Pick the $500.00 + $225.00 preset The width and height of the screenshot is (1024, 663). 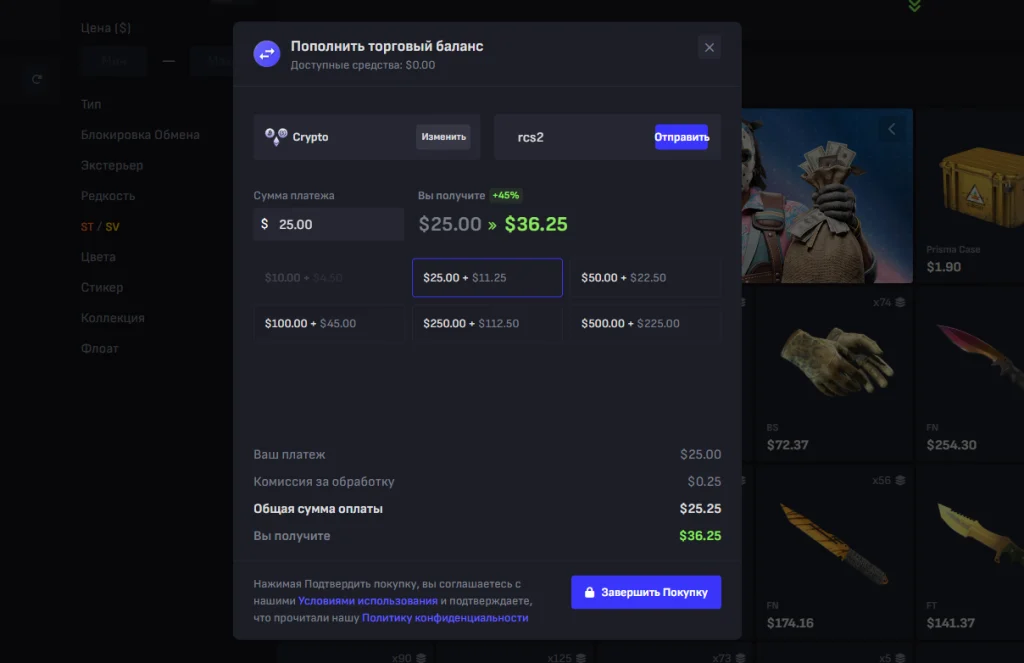(645, 323)
